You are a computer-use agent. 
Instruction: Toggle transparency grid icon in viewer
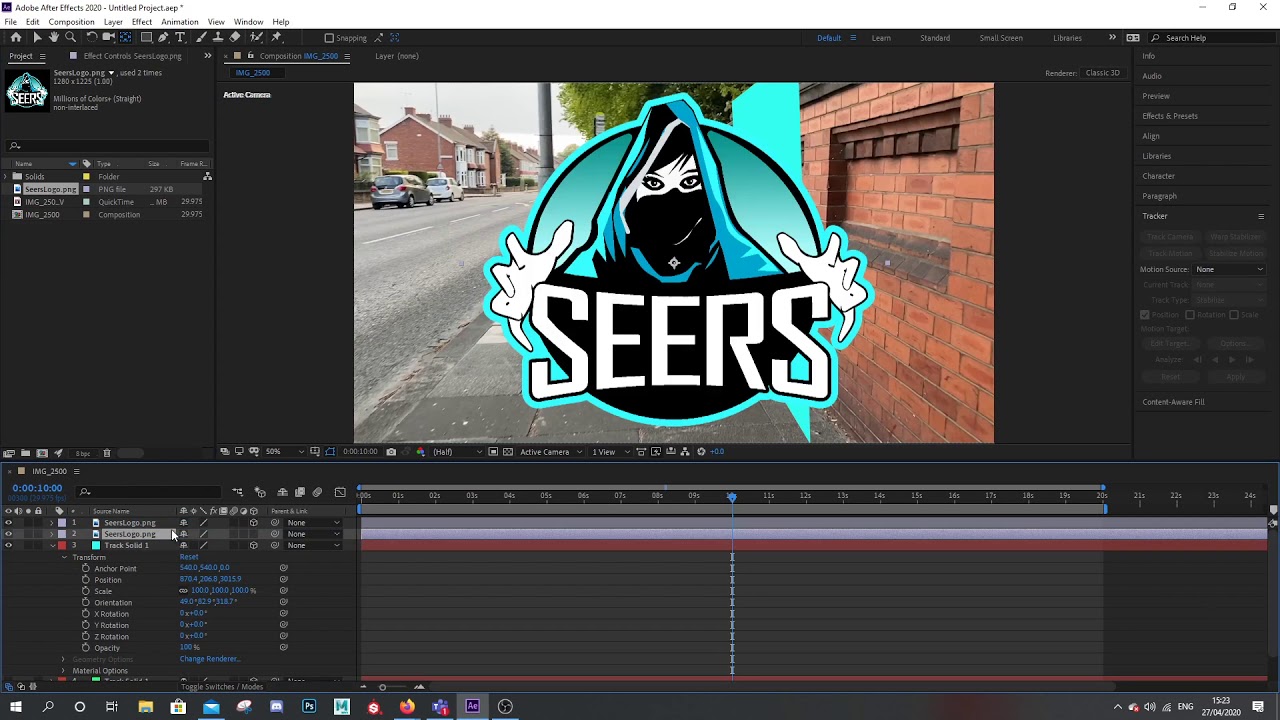507,452
